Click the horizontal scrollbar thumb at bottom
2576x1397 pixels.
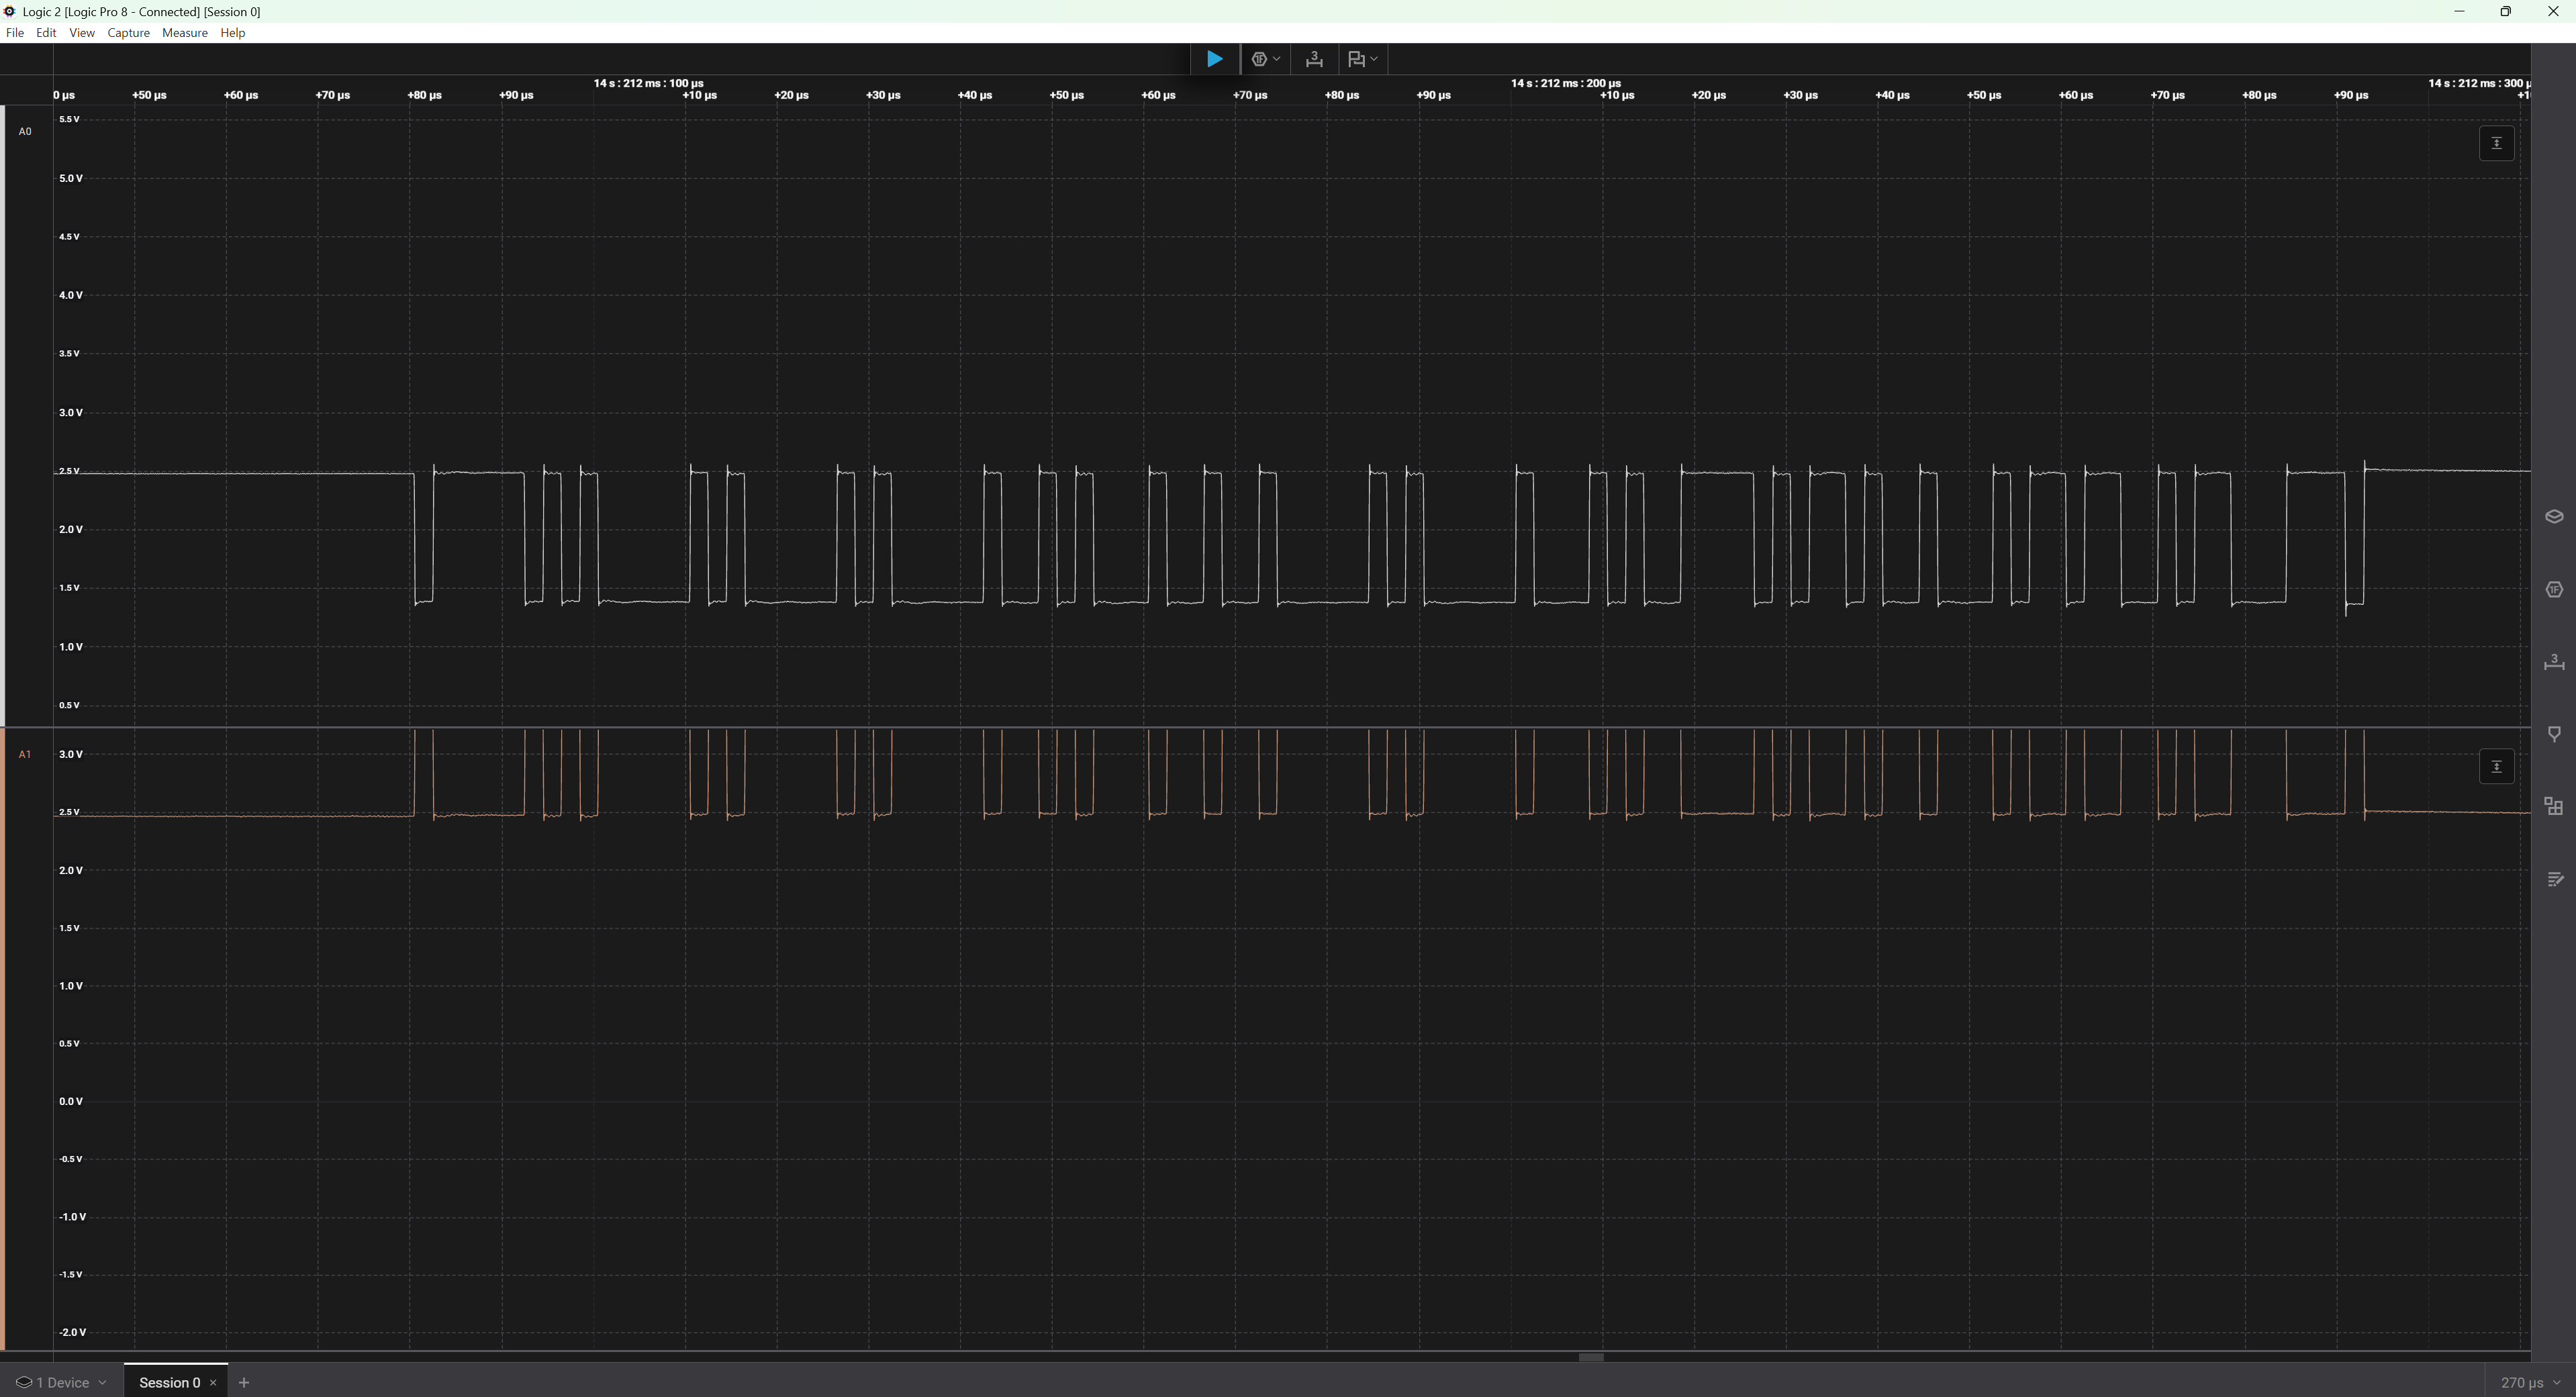[x=1591, y=1358]
